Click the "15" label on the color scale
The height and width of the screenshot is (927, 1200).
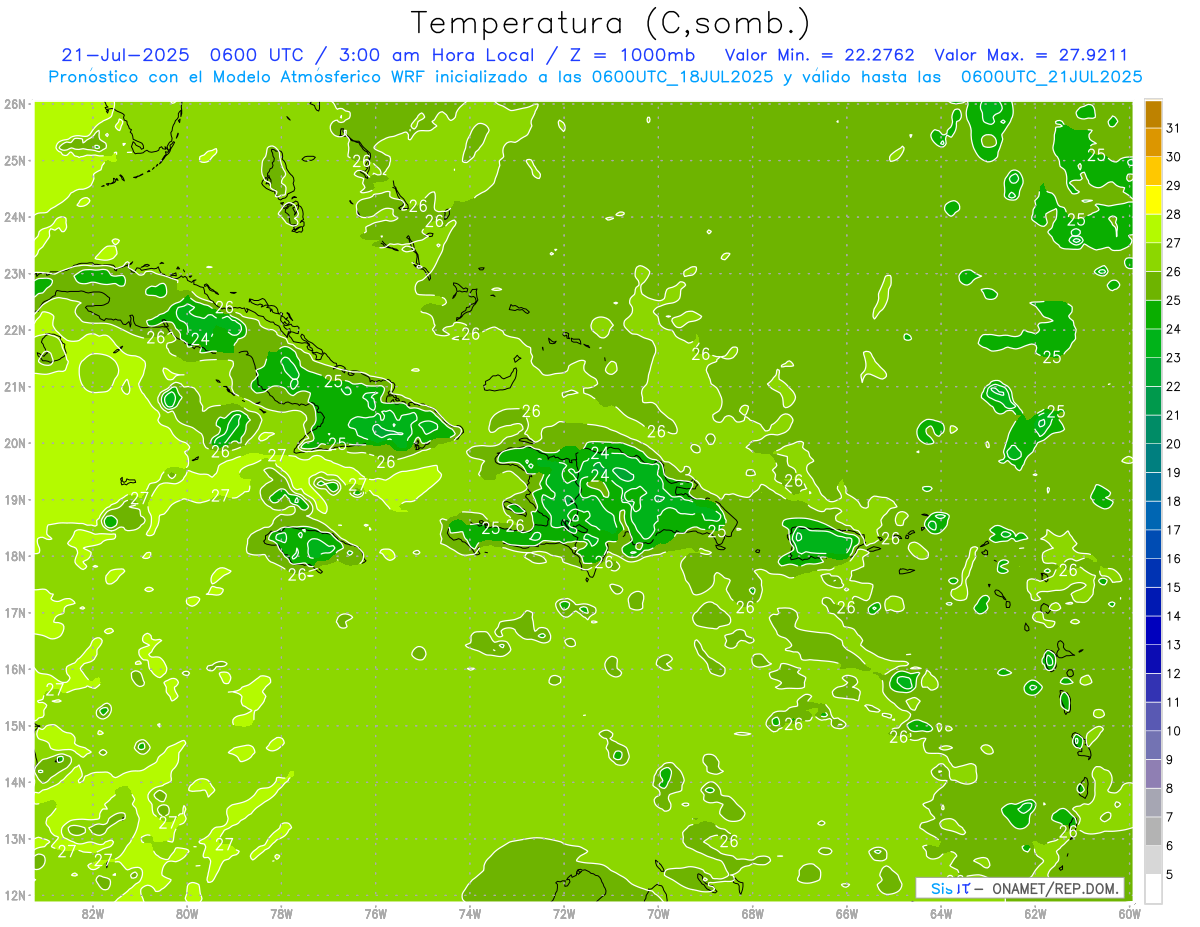1173,587
